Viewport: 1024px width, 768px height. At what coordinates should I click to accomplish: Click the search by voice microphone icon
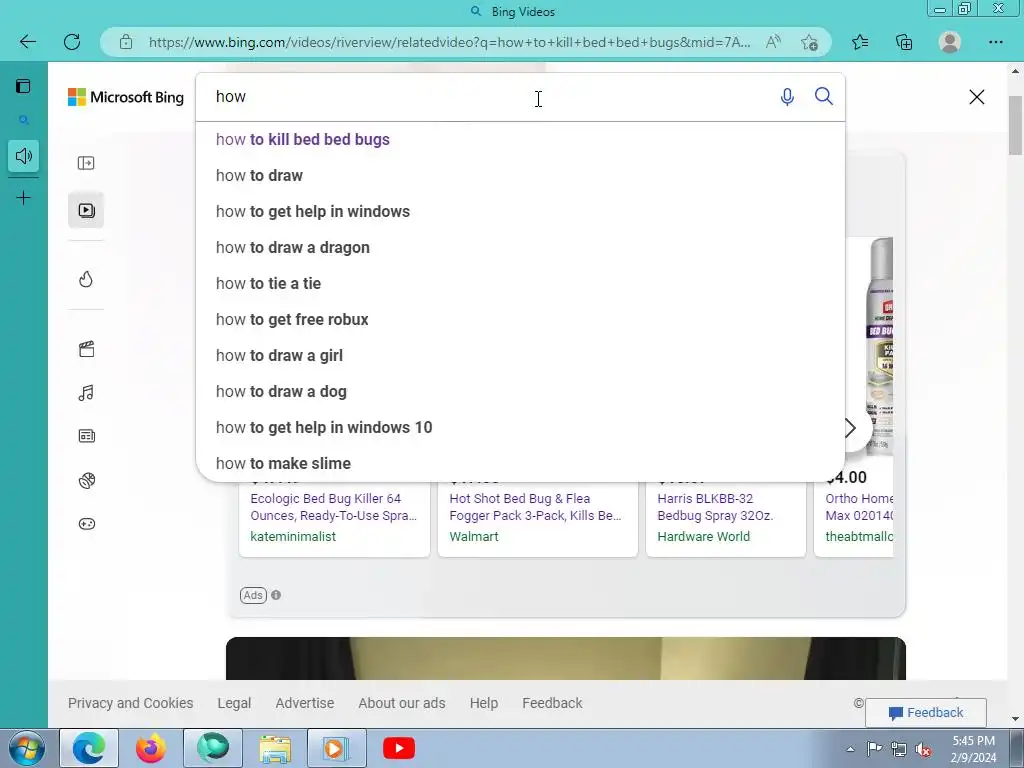(787, 97)
